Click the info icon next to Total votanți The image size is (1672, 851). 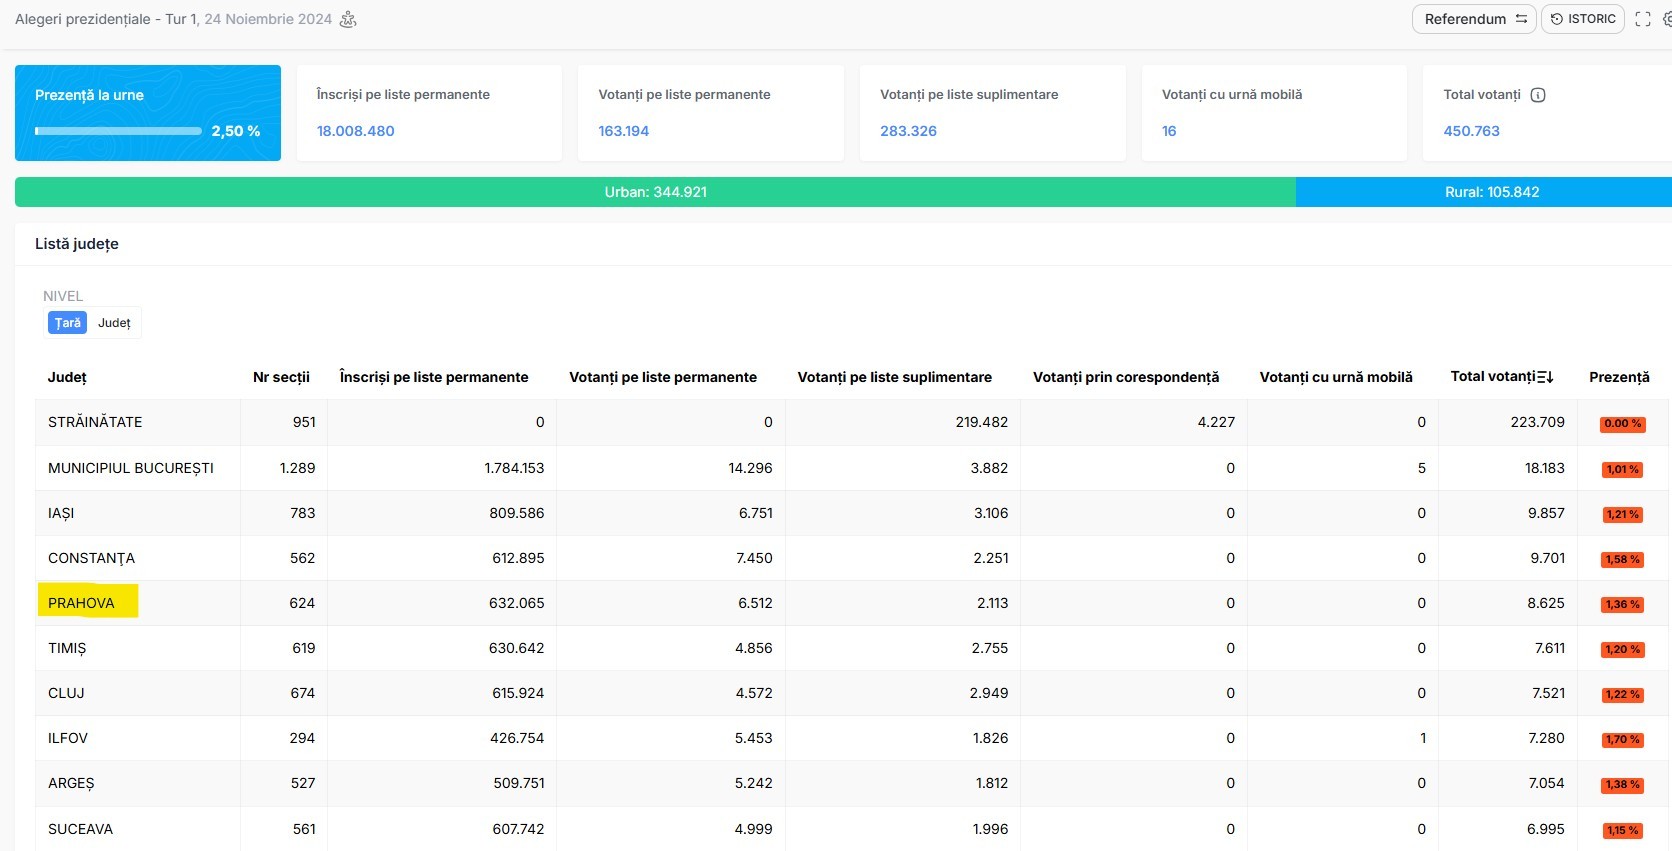(x=1538, y=95)
